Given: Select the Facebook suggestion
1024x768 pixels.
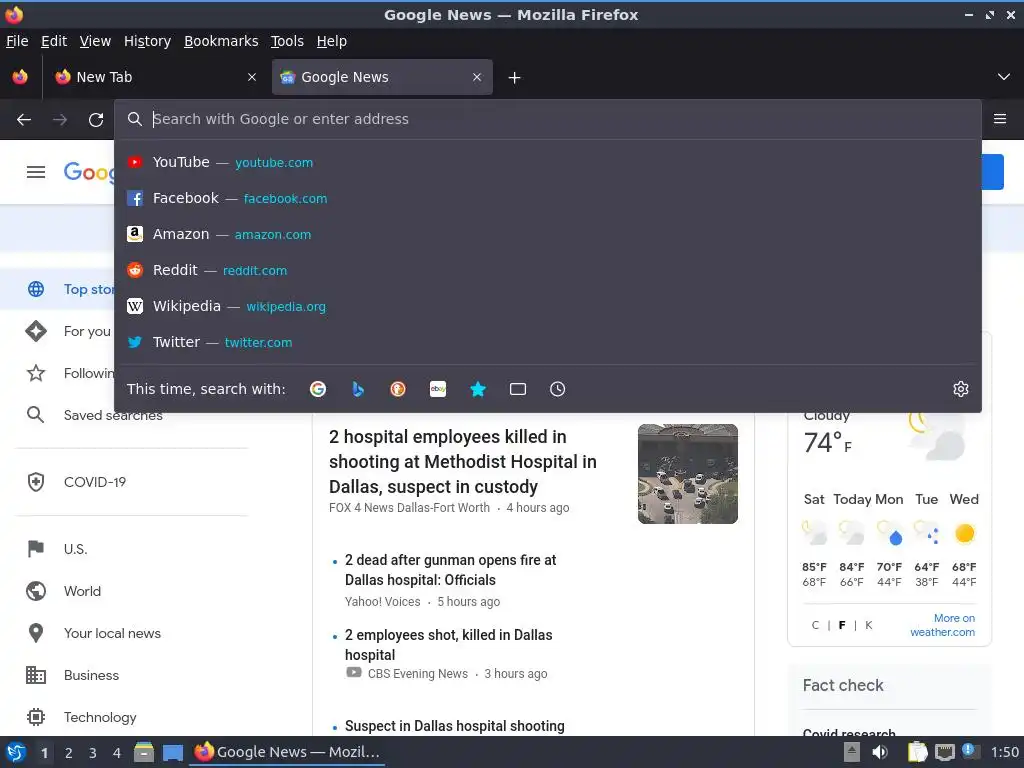Looking at the screenshot, I should [x=547, y=199].
